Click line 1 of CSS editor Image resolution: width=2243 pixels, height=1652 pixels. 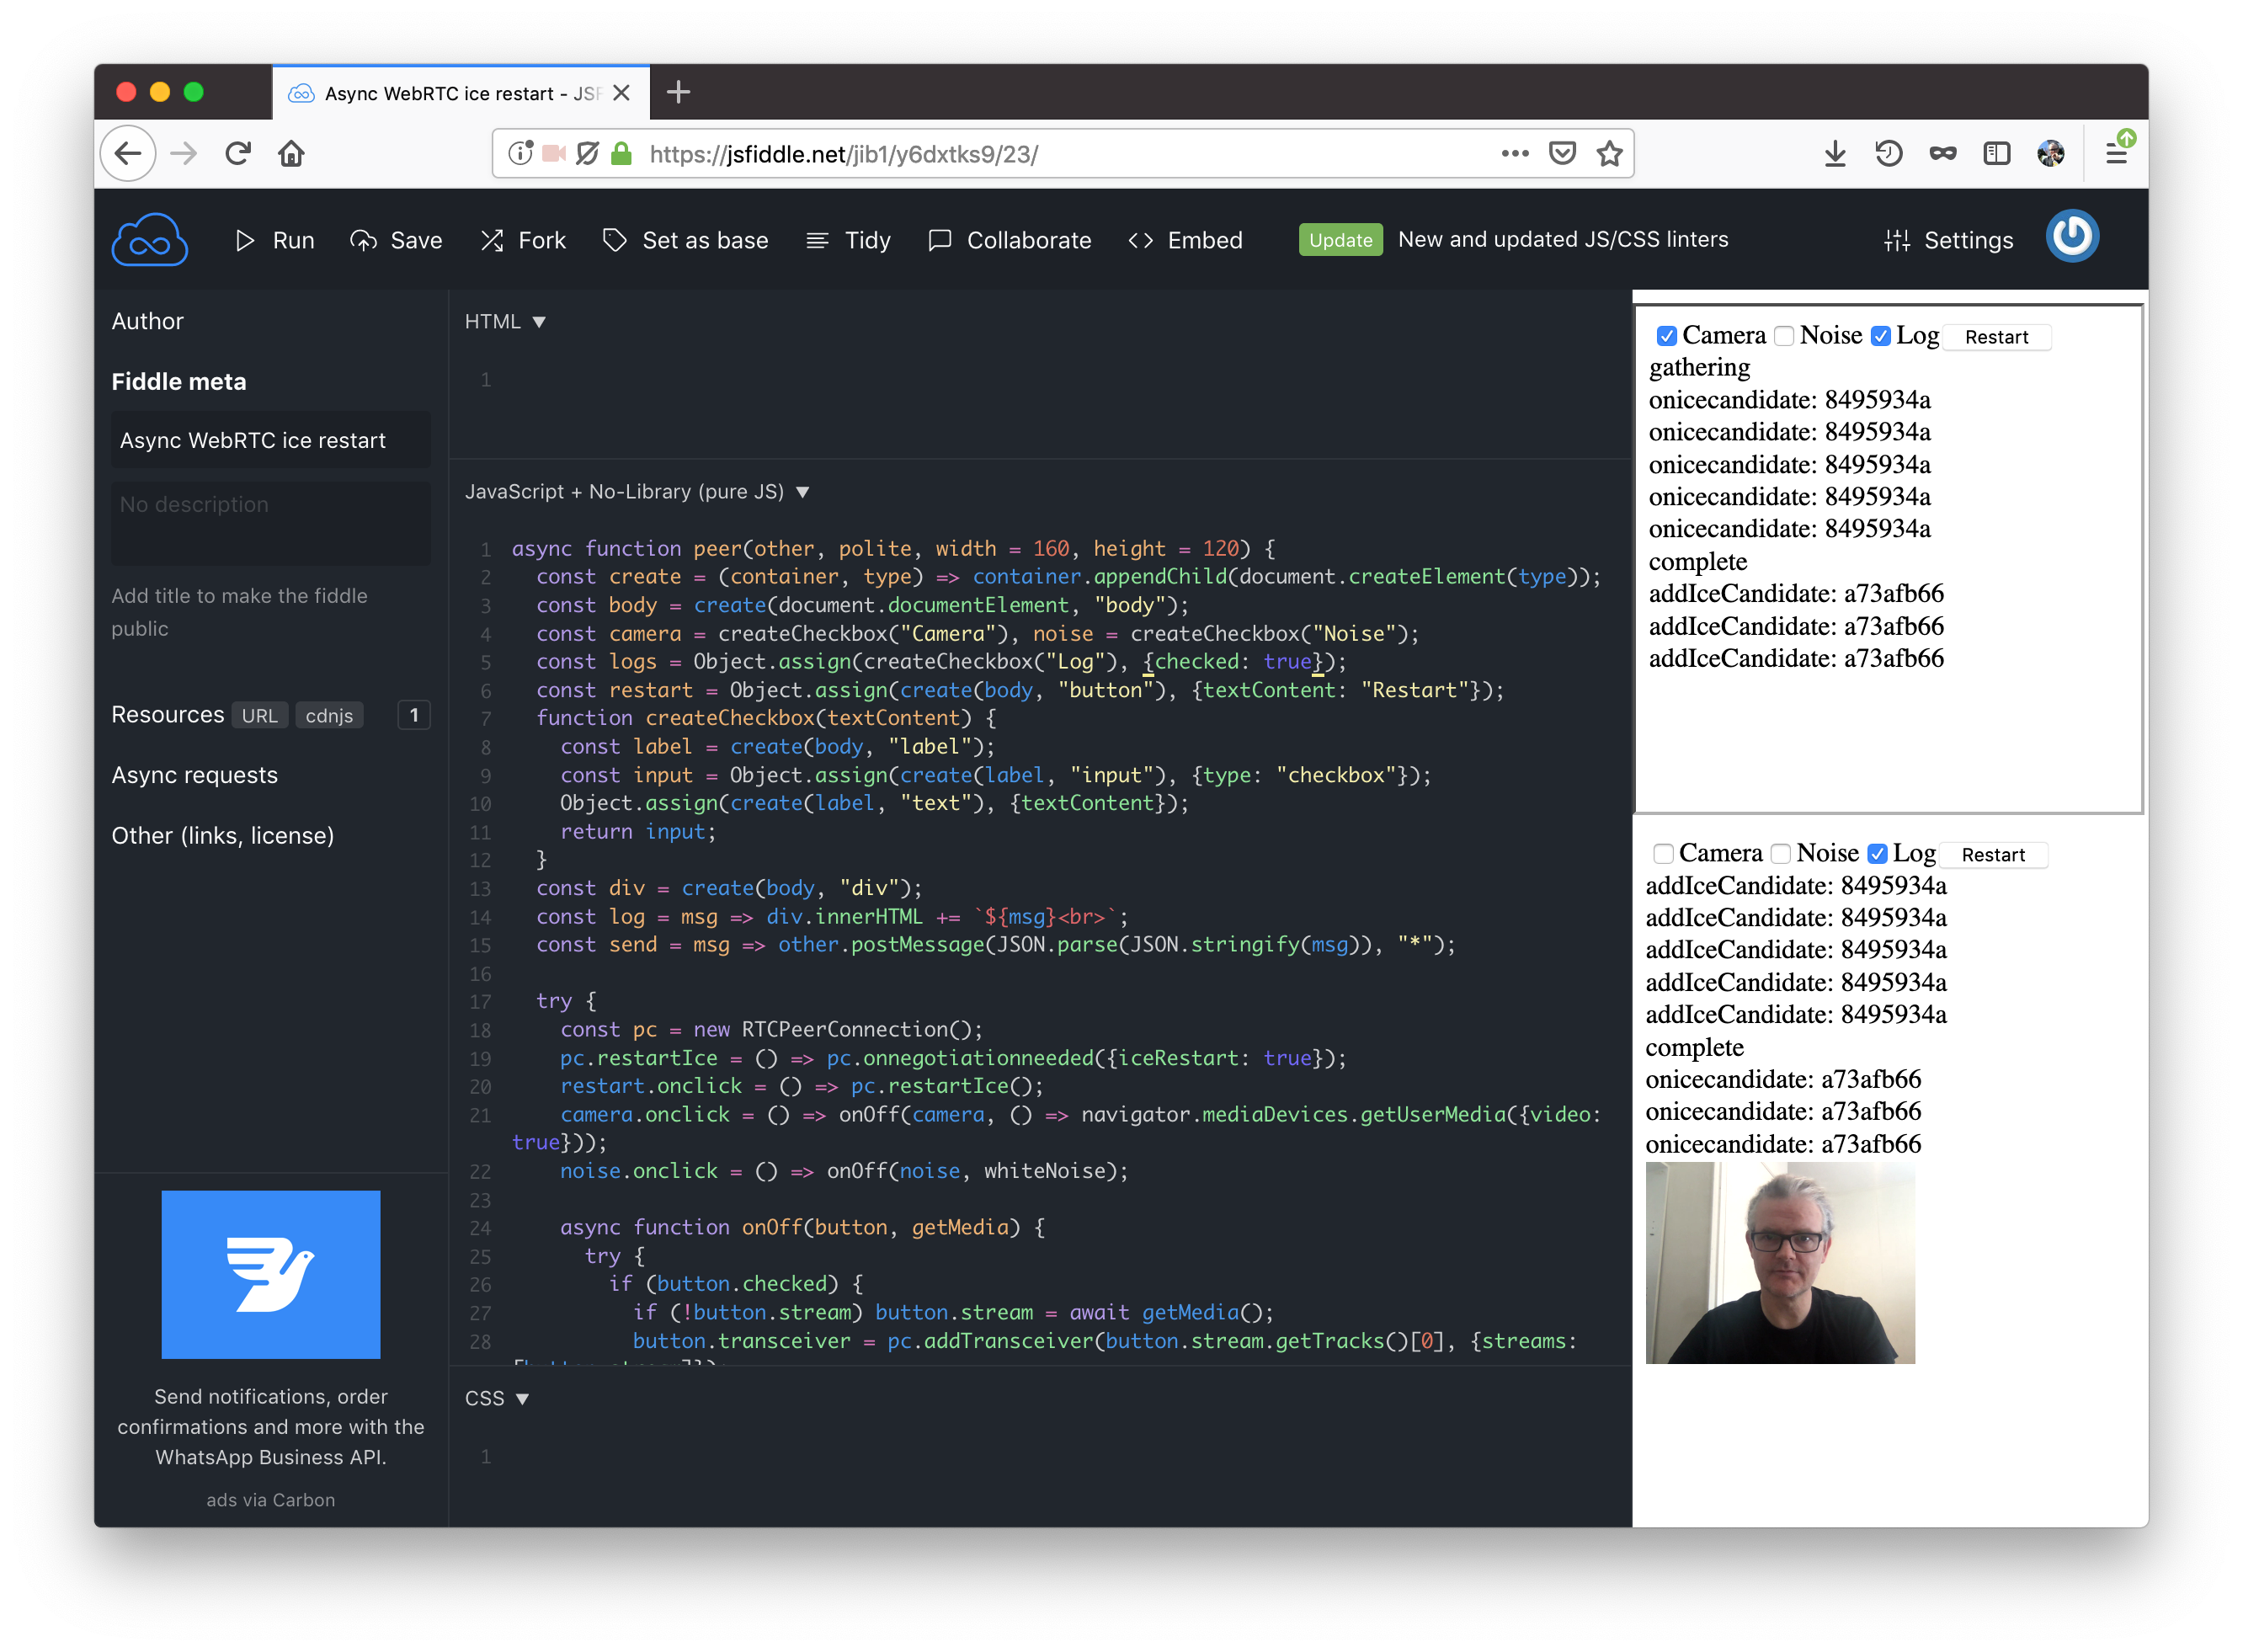(1040, 1456)
